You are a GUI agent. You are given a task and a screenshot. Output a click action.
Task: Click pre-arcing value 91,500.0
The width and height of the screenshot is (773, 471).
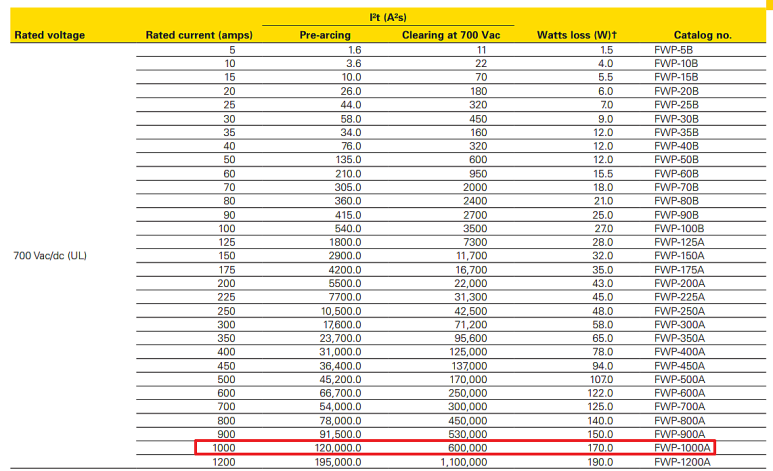[x=341, y=435]
